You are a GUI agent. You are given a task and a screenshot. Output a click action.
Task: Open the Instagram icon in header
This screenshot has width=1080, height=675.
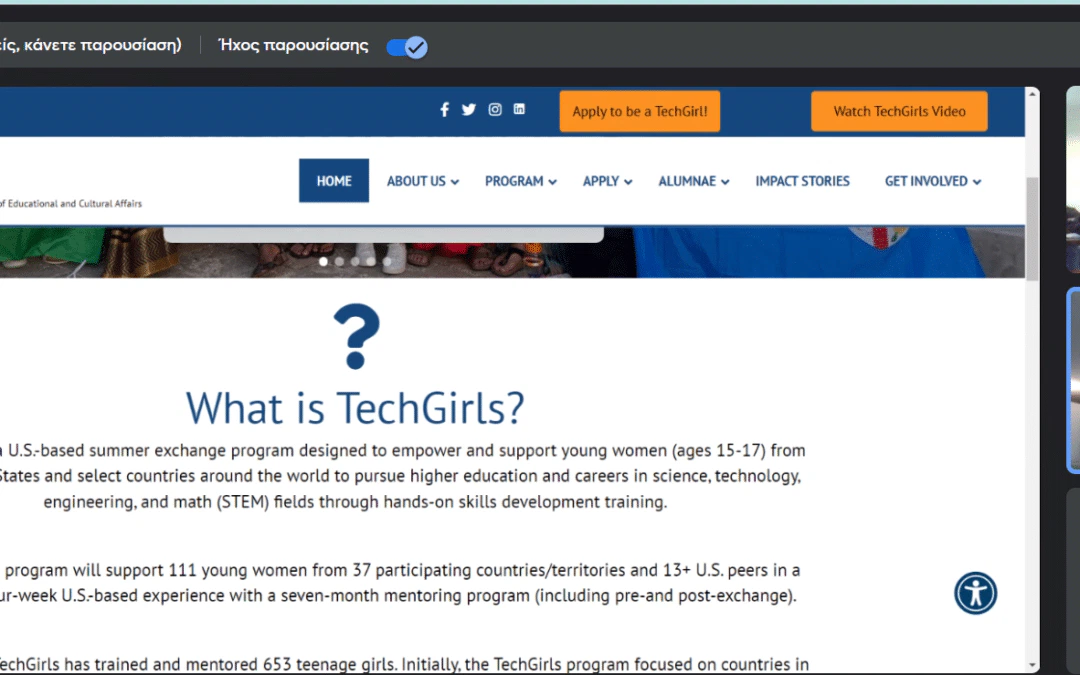494,110
